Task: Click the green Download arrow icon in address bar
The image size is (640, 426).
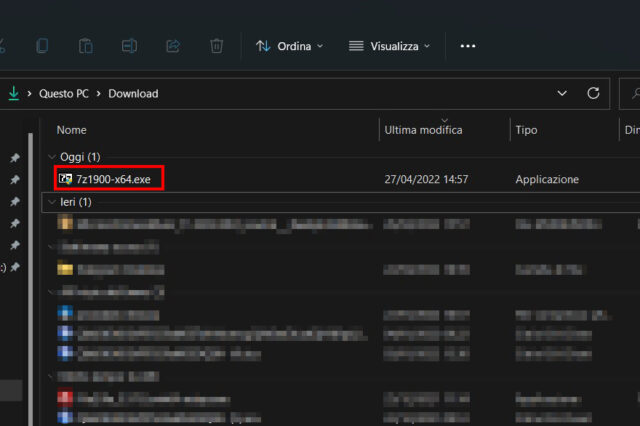Action: click(x=13, y=93)
